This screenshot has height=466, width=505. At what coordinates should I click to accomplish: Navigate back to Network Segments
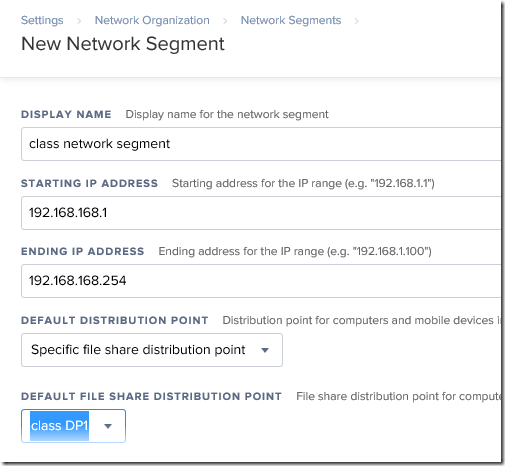click(291, 20)
